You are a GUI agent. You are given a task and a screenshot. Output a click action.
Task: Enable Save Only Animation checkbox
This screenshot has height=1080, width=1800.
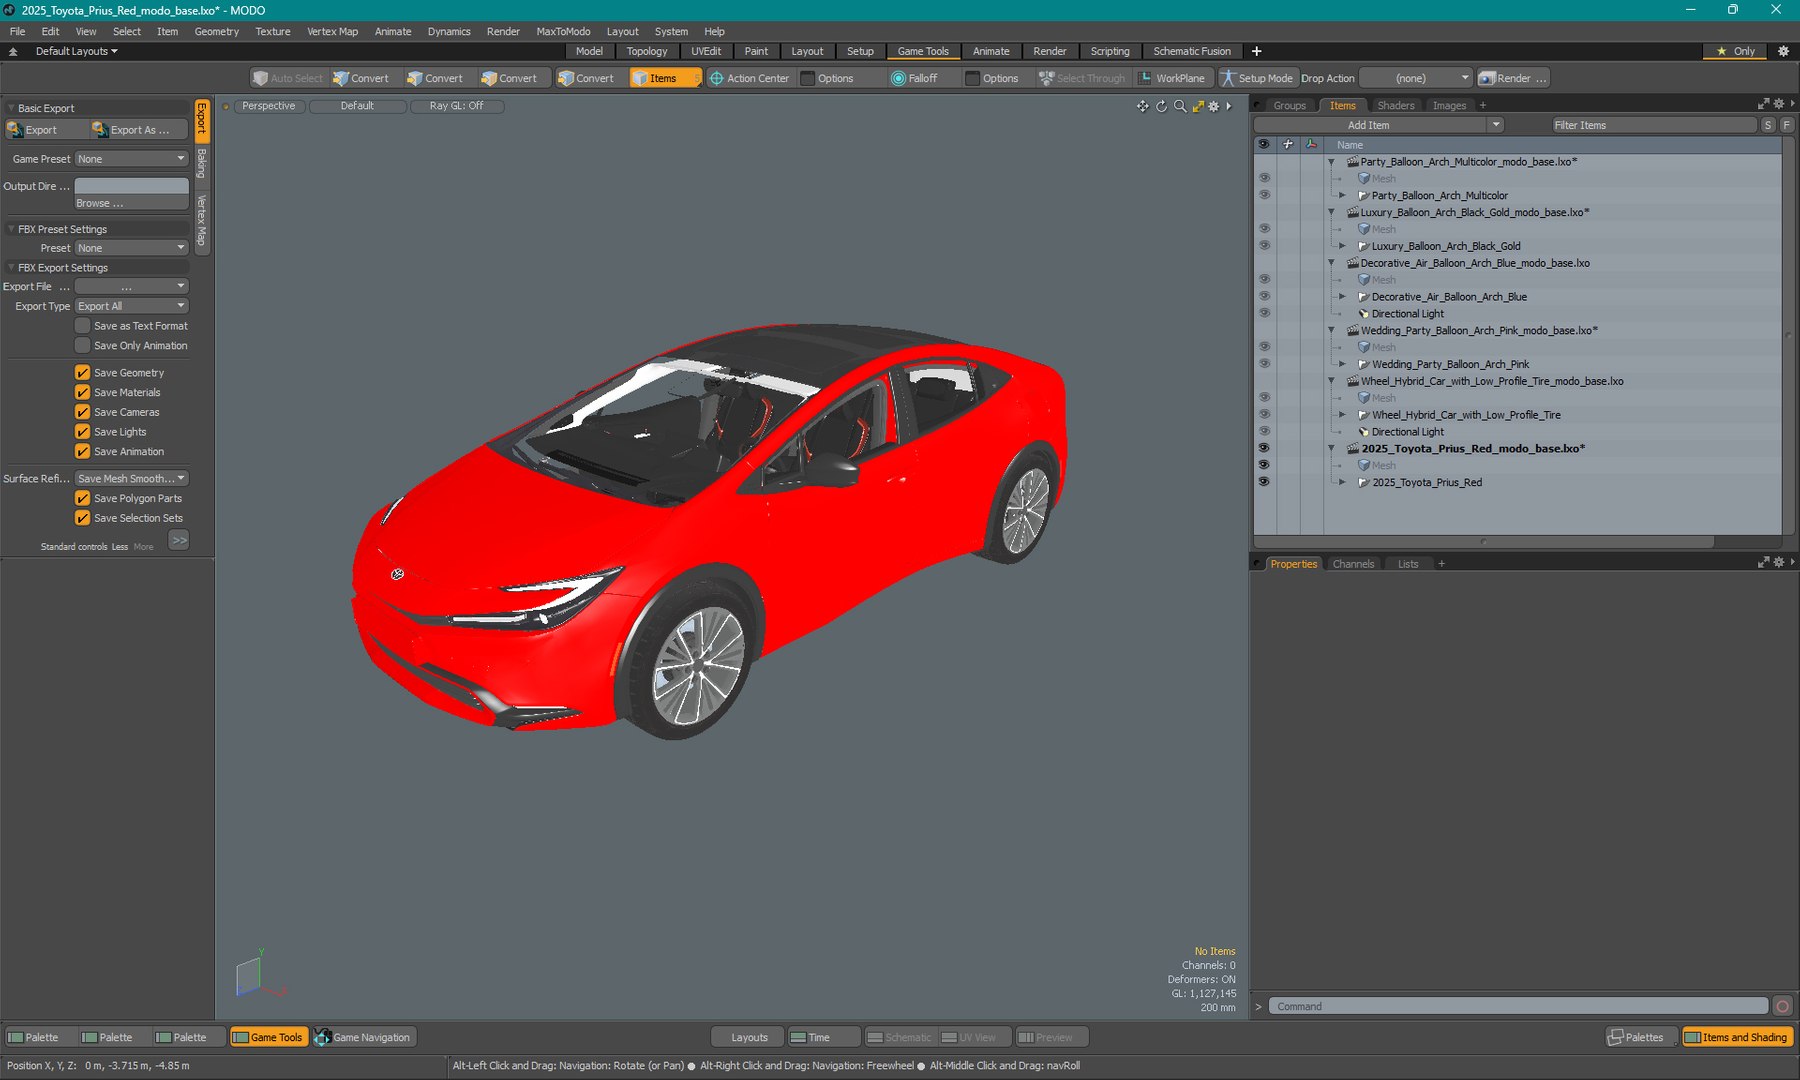point(83,346)
